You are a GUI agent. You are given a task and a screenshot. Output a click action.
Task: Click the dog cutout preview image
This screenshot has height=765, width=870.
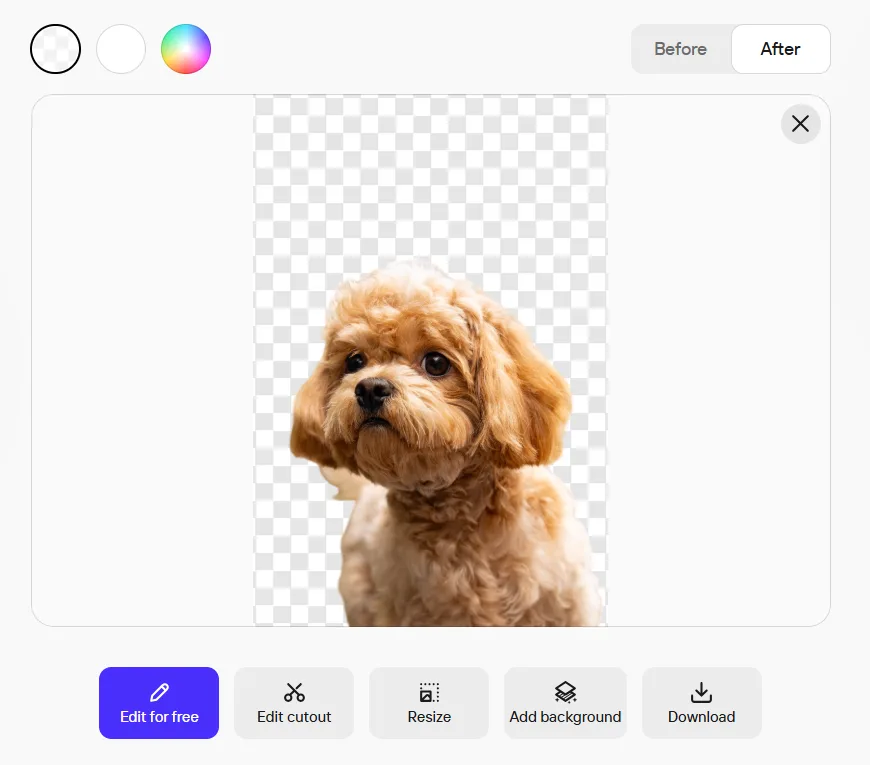point(431,361)
